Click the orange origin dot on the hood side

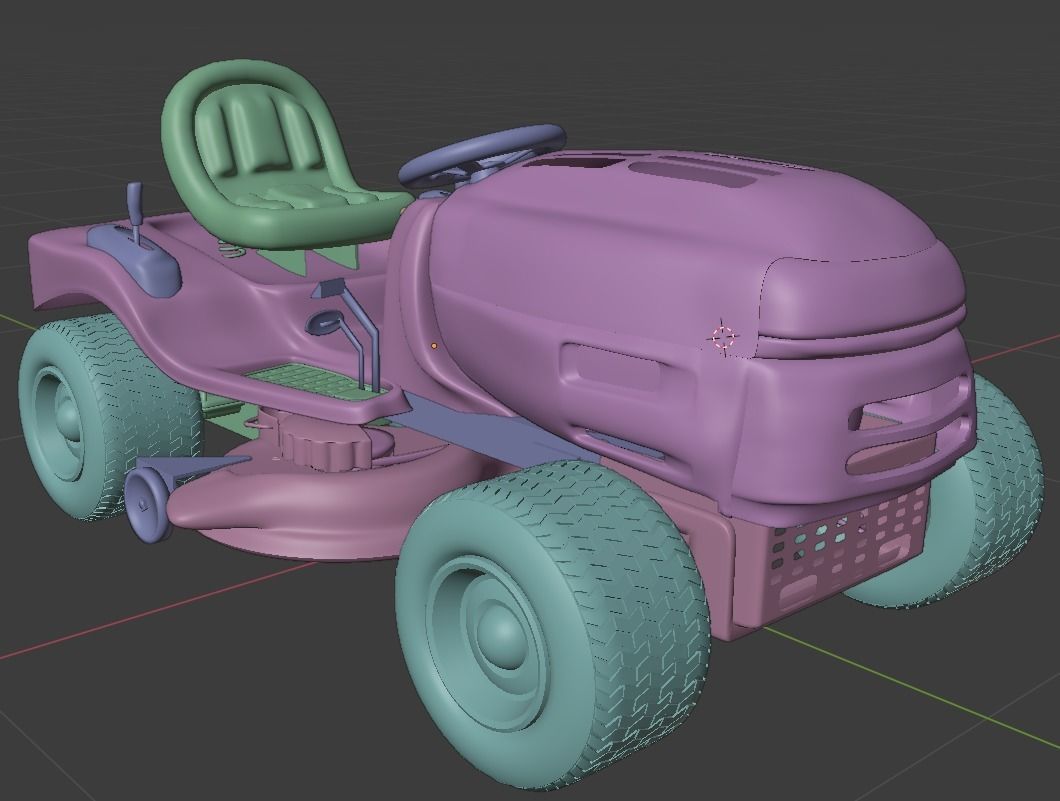tap(434, 346)
